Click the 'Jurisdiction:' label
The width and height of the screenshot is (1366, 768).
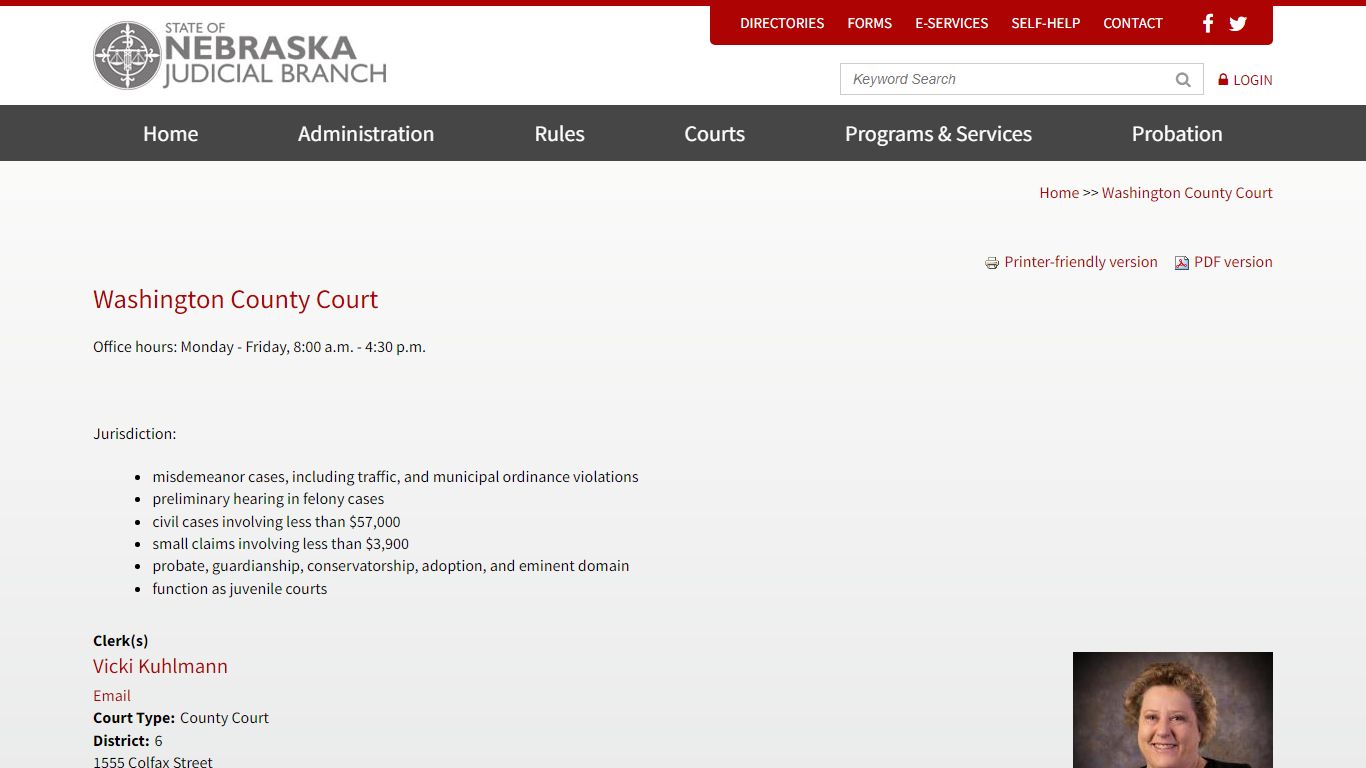[134, 434]
